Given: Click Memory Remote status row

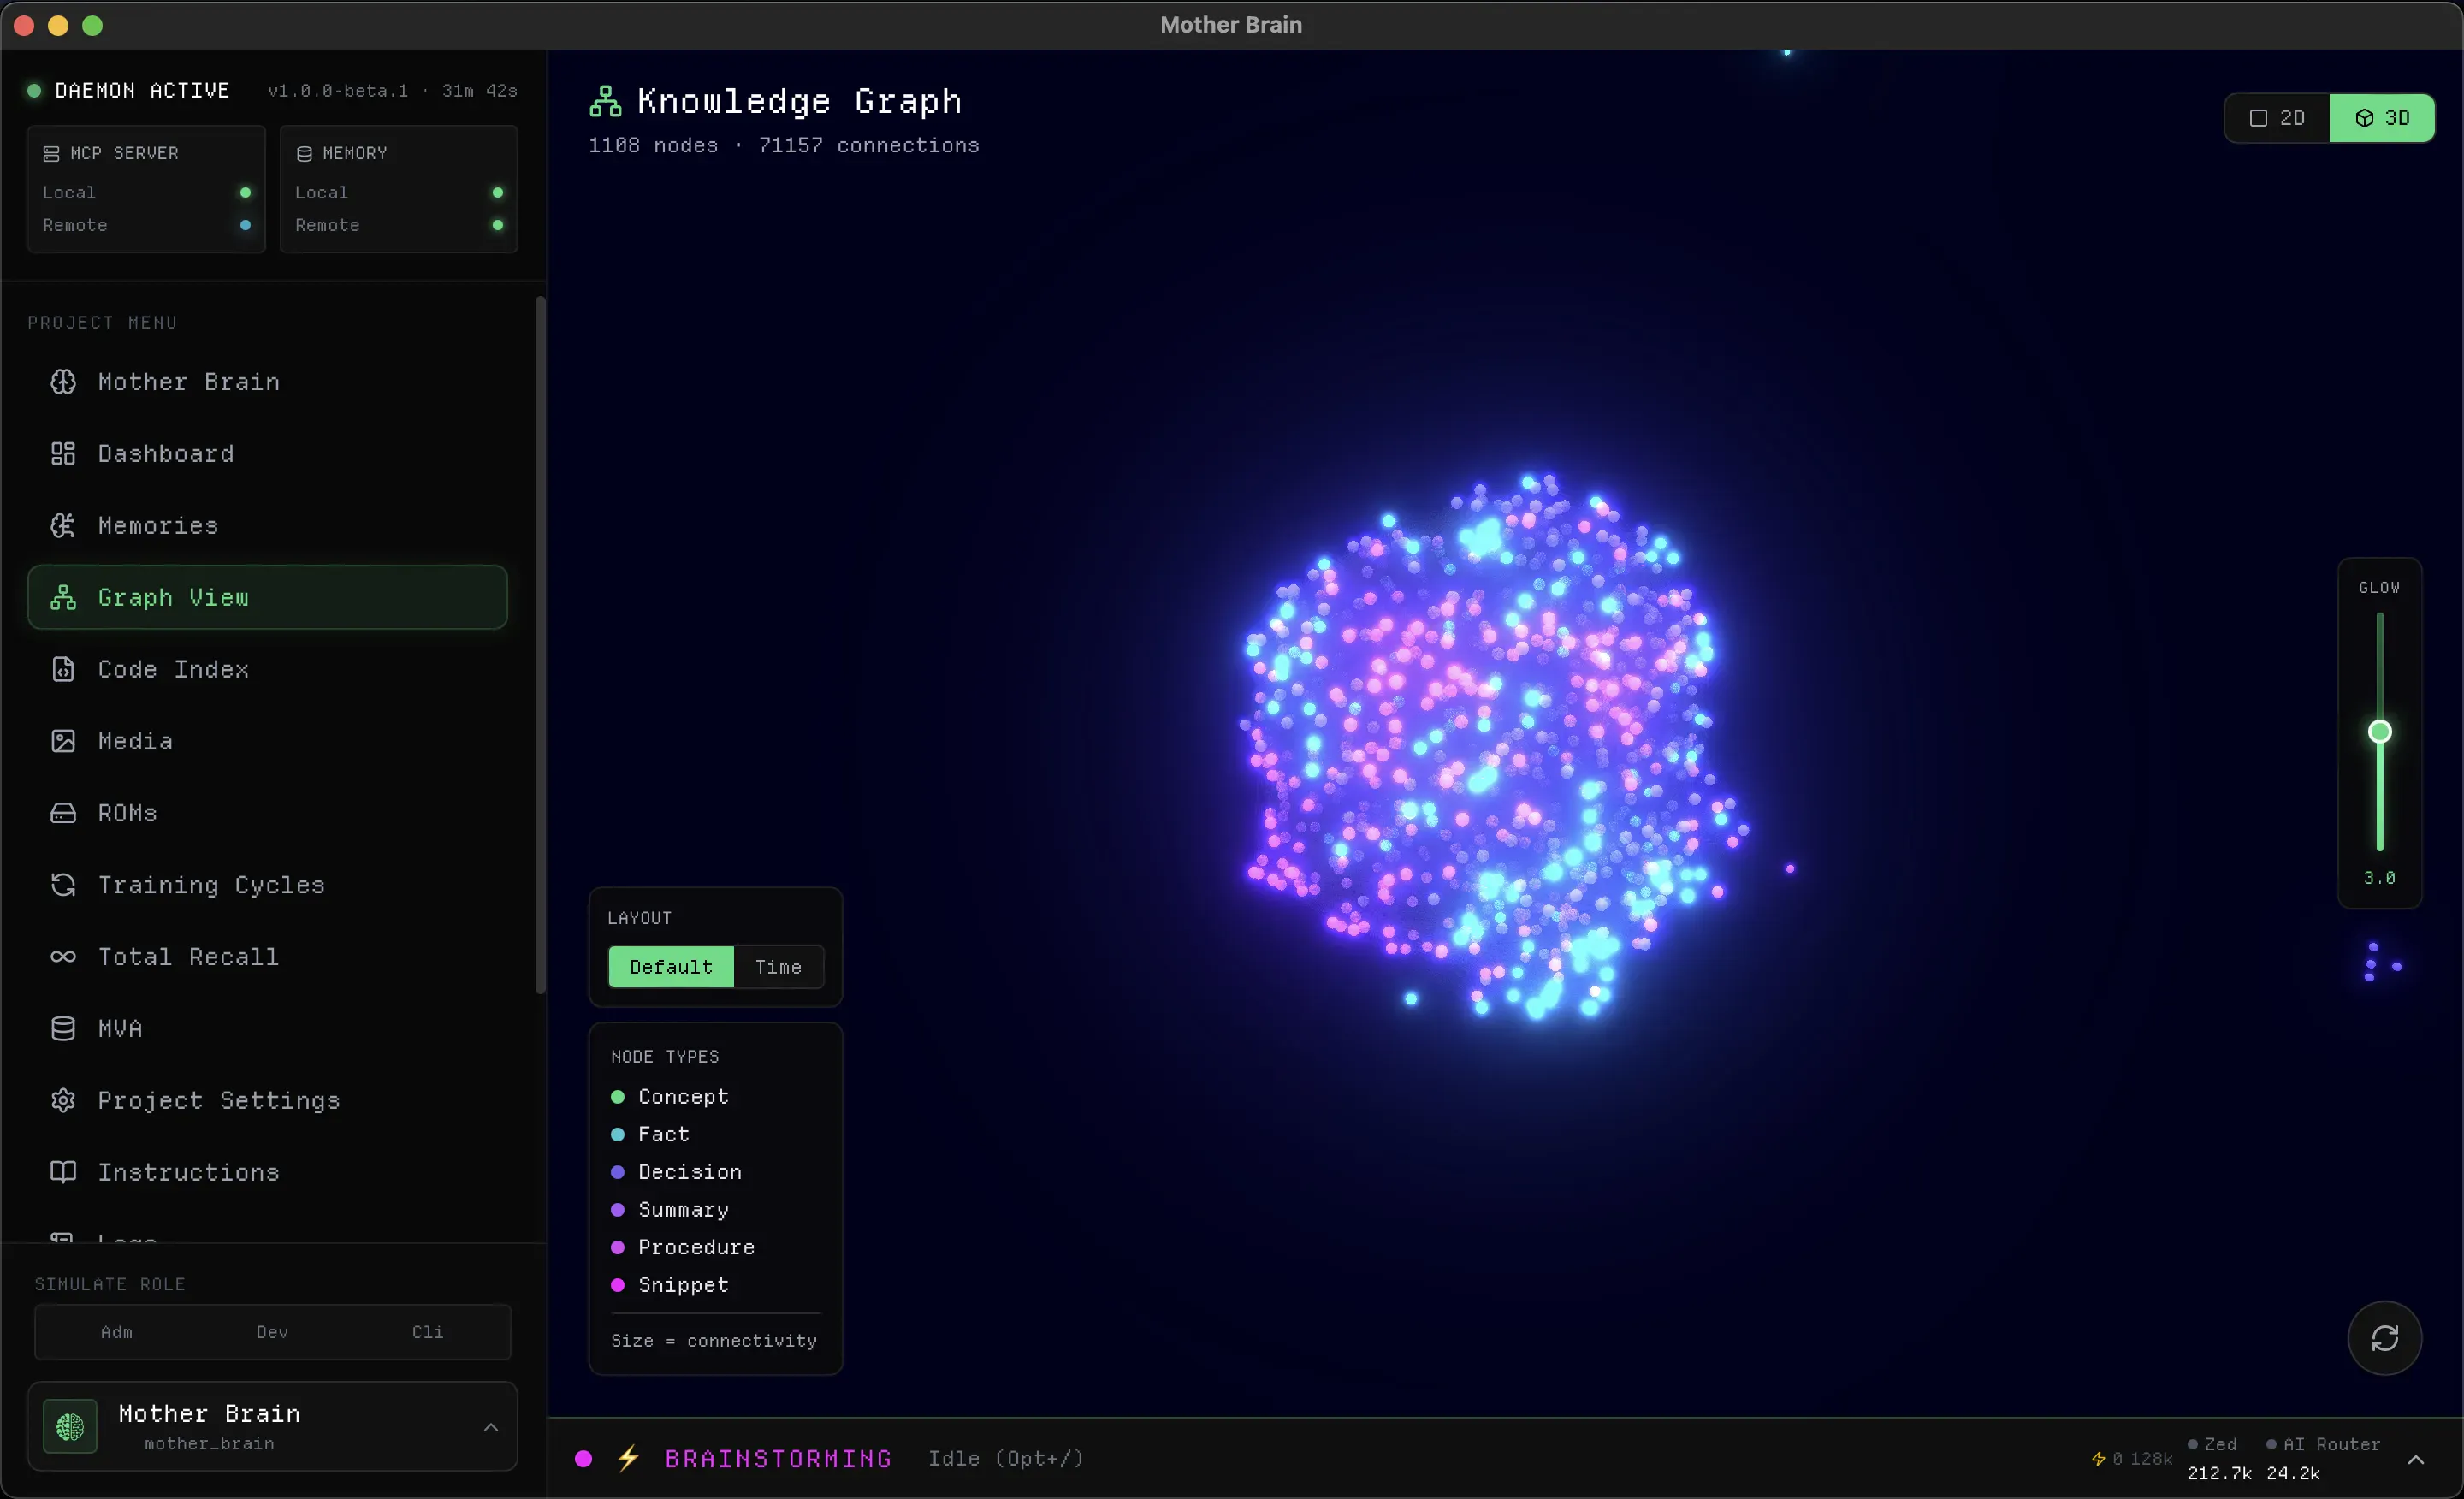Looking at the screenshot, I should coord(399,225).
